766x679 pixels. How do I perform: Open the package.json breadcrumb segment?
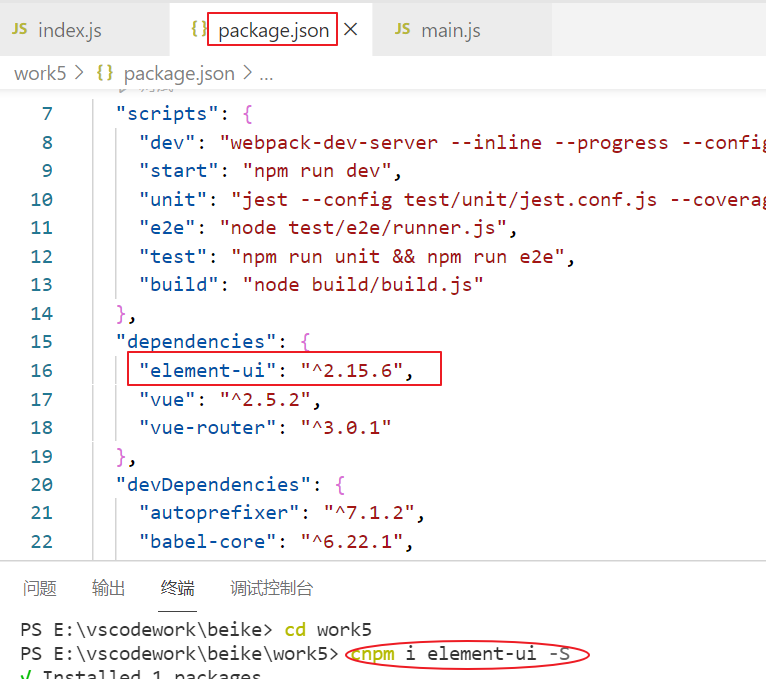179,73
